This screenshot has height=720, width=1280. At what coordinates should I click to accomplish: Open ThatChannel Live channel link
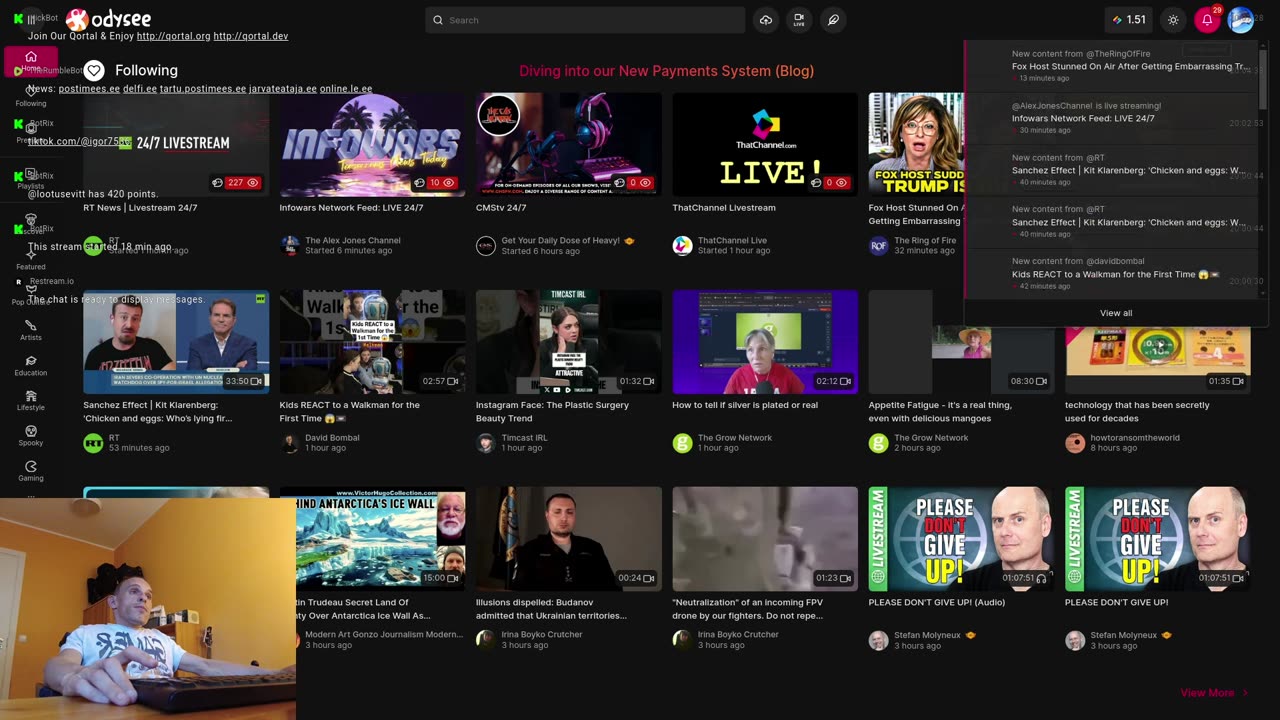tap(732, 240)
